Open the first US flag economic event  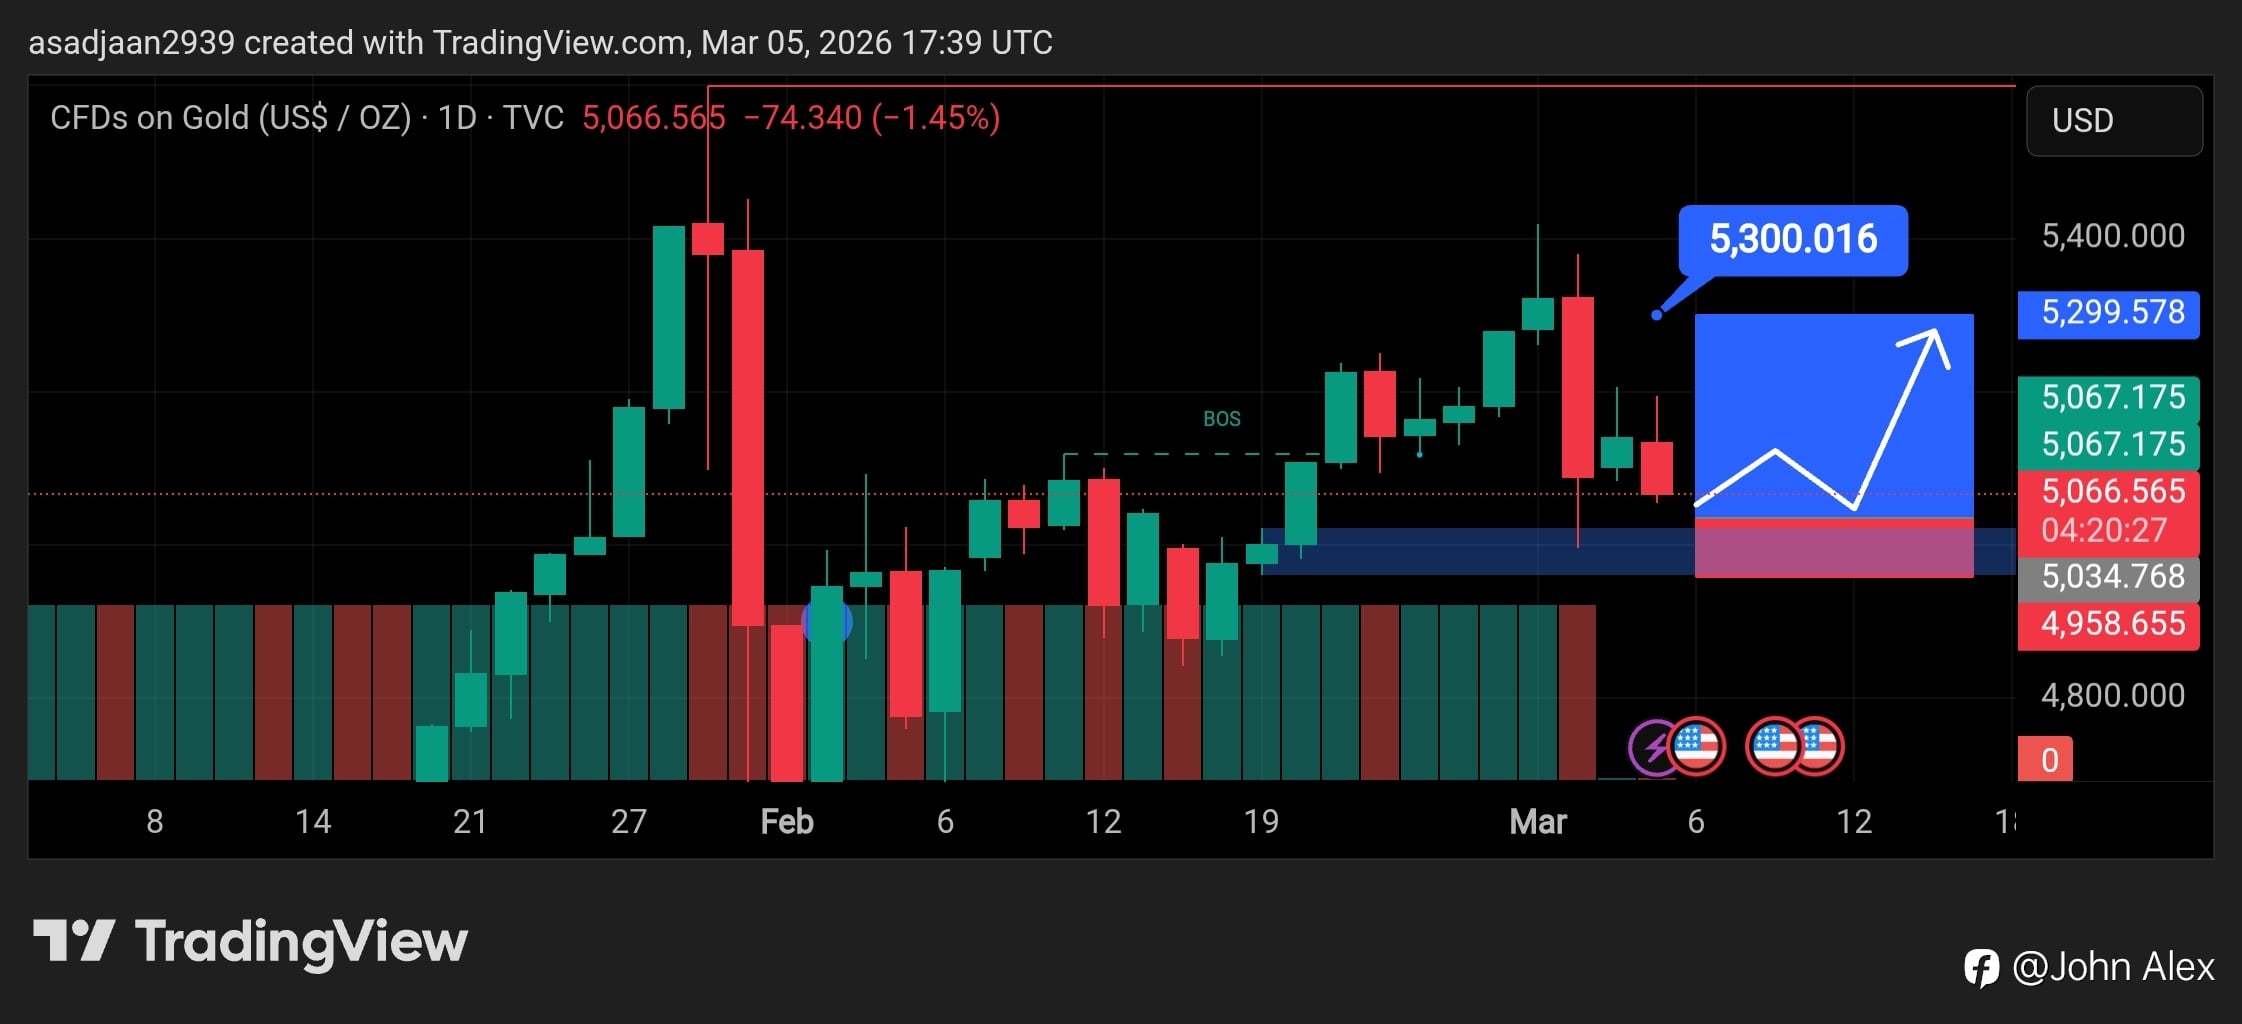point(1698,746)
